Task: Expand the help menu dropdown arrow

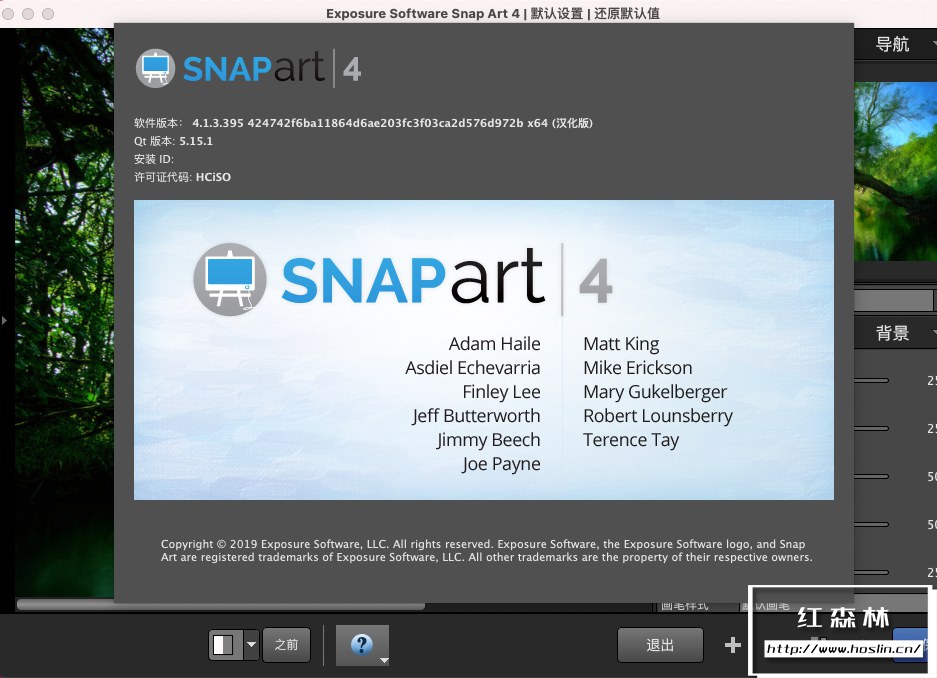Action: click(384, 660)
